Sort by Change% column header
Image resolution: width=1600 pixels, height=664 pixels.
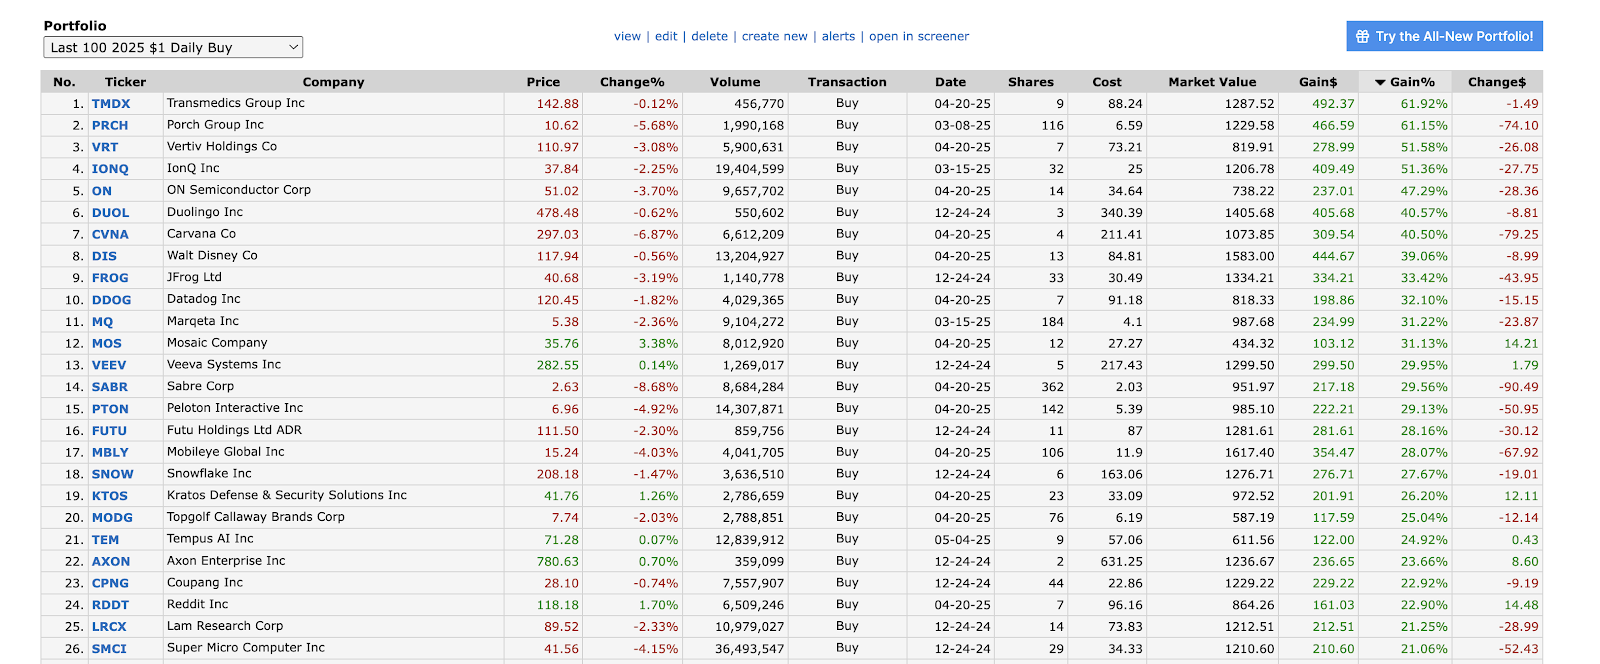click(x=632, y=82)
